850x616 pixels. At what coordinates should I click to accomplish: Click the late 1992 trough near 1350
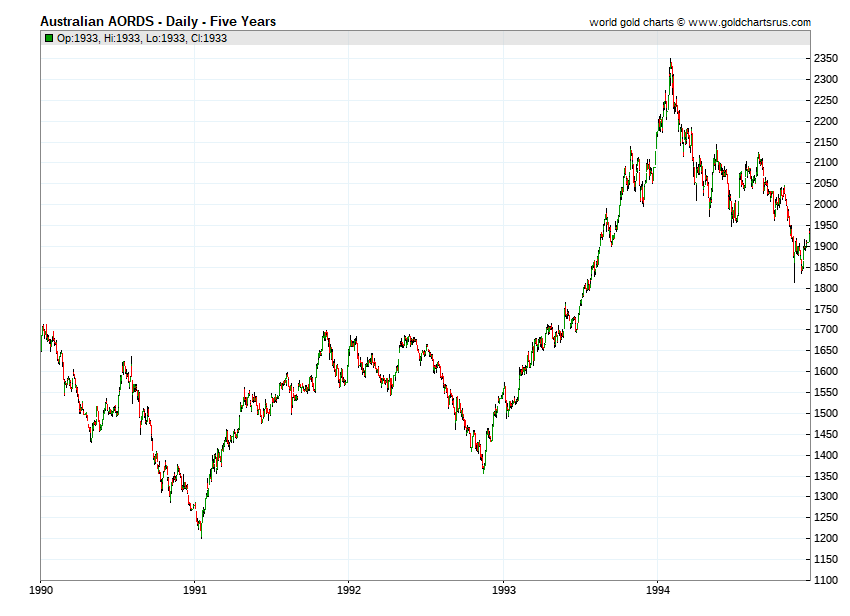(x=484, y=472)
